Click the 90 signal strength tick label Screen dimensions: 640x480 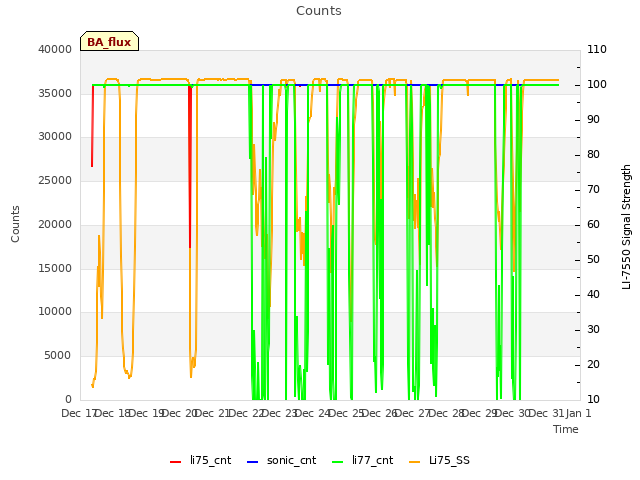(x=593, y=120)
